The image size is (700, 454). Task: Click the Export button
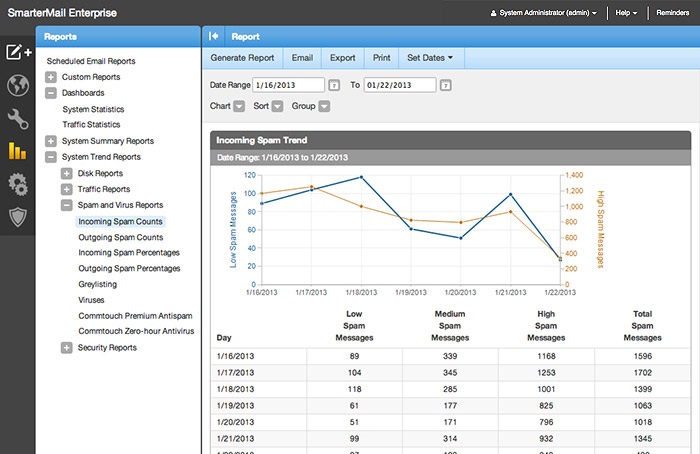point(342,58)
